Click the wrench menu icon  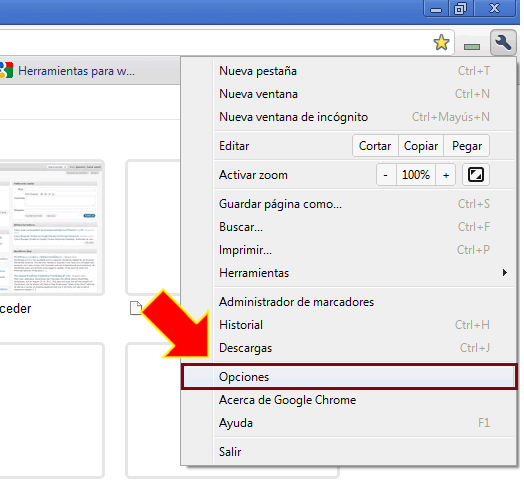(x=503, y=42)
